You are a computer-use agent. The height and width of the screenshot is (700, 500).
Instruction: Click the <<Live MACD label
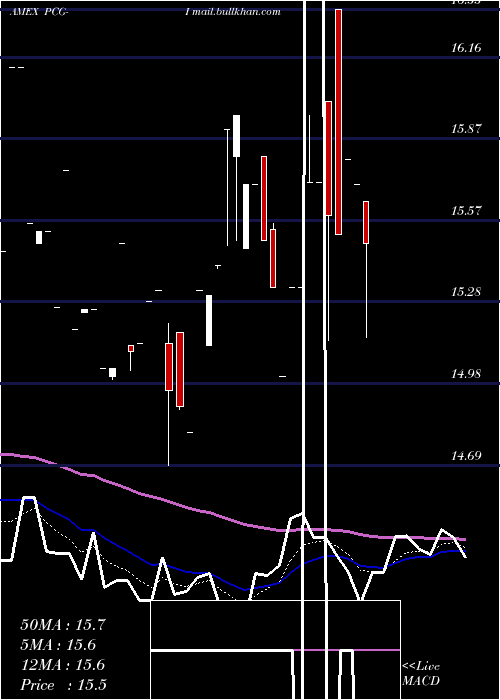click(x=421, y=674)
